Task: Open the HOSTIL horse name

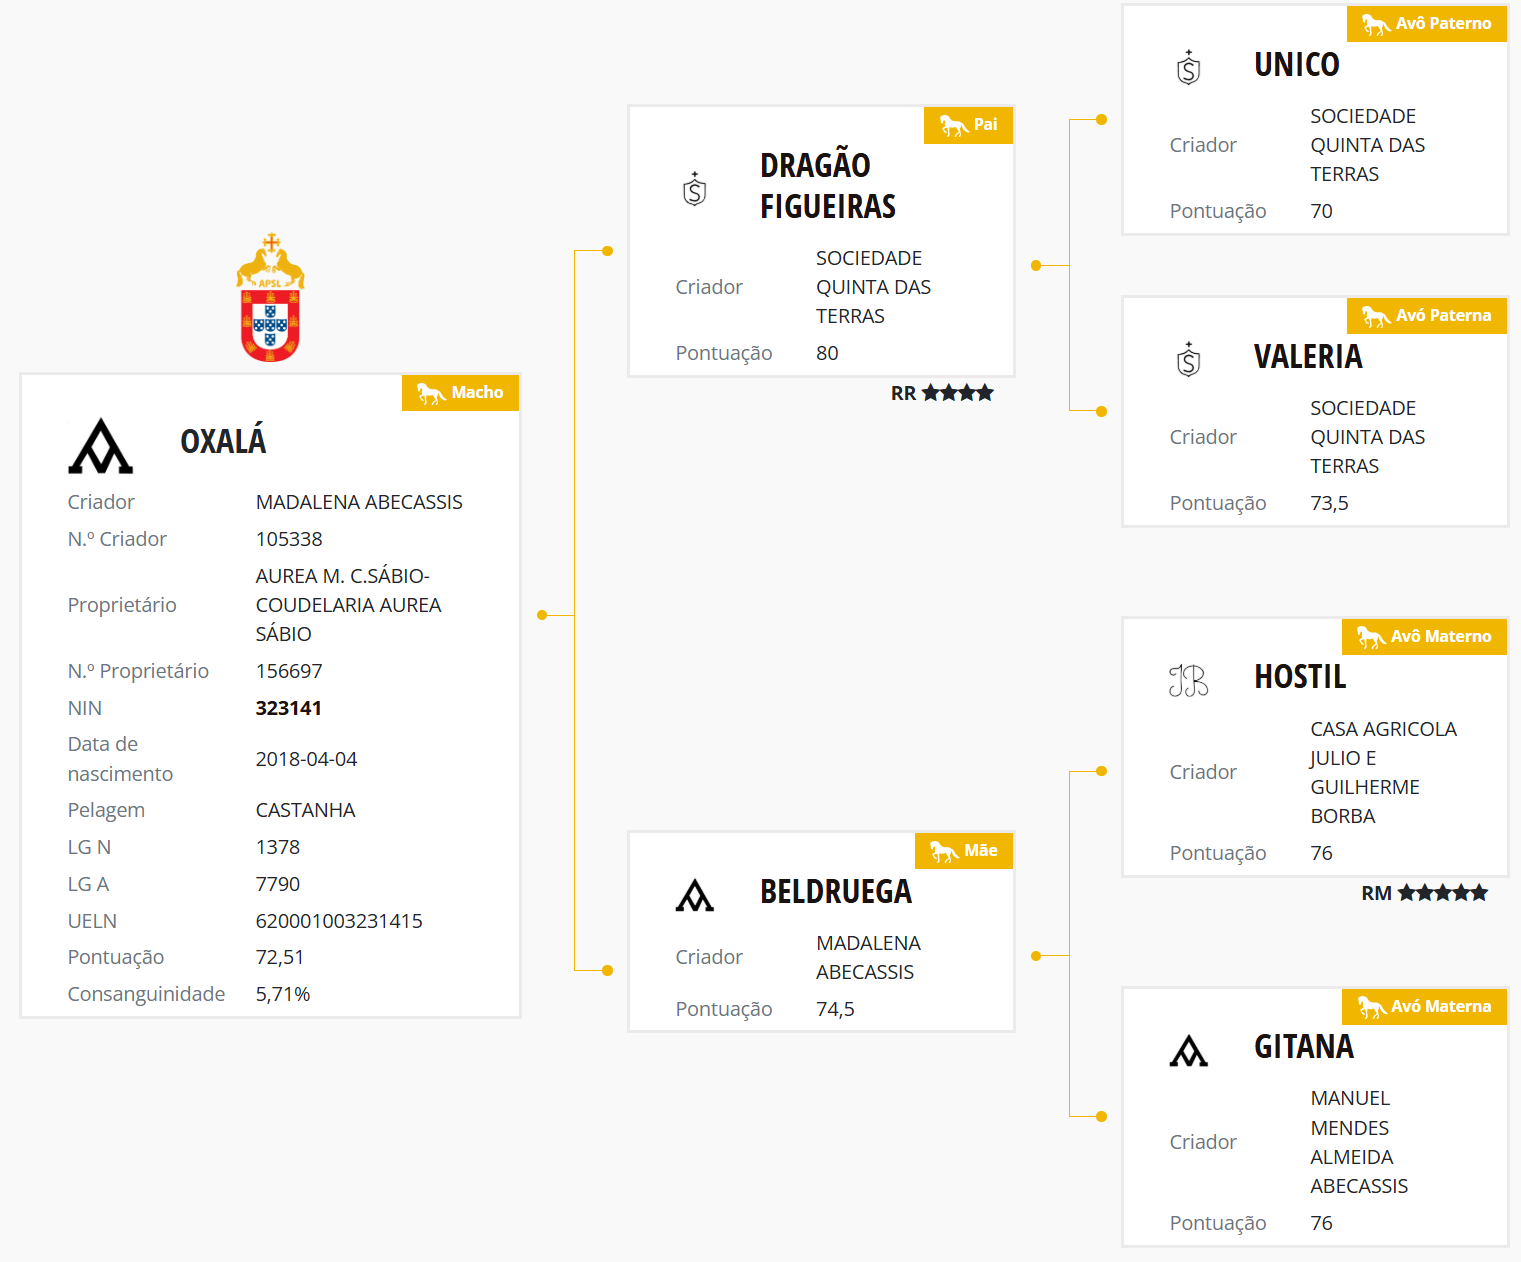Action: [1300, 677]
